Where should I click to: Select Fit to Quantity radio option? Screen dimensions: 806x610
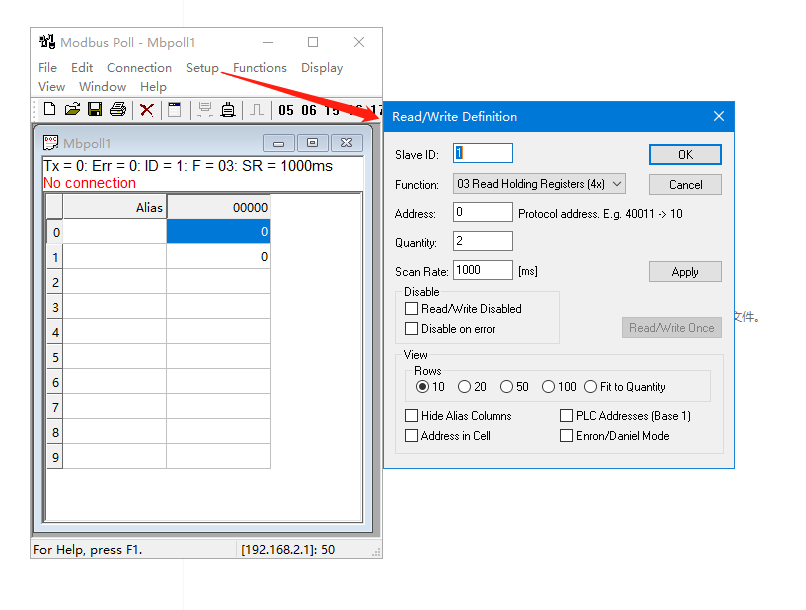pyautogui.click(x=591, y=387)
